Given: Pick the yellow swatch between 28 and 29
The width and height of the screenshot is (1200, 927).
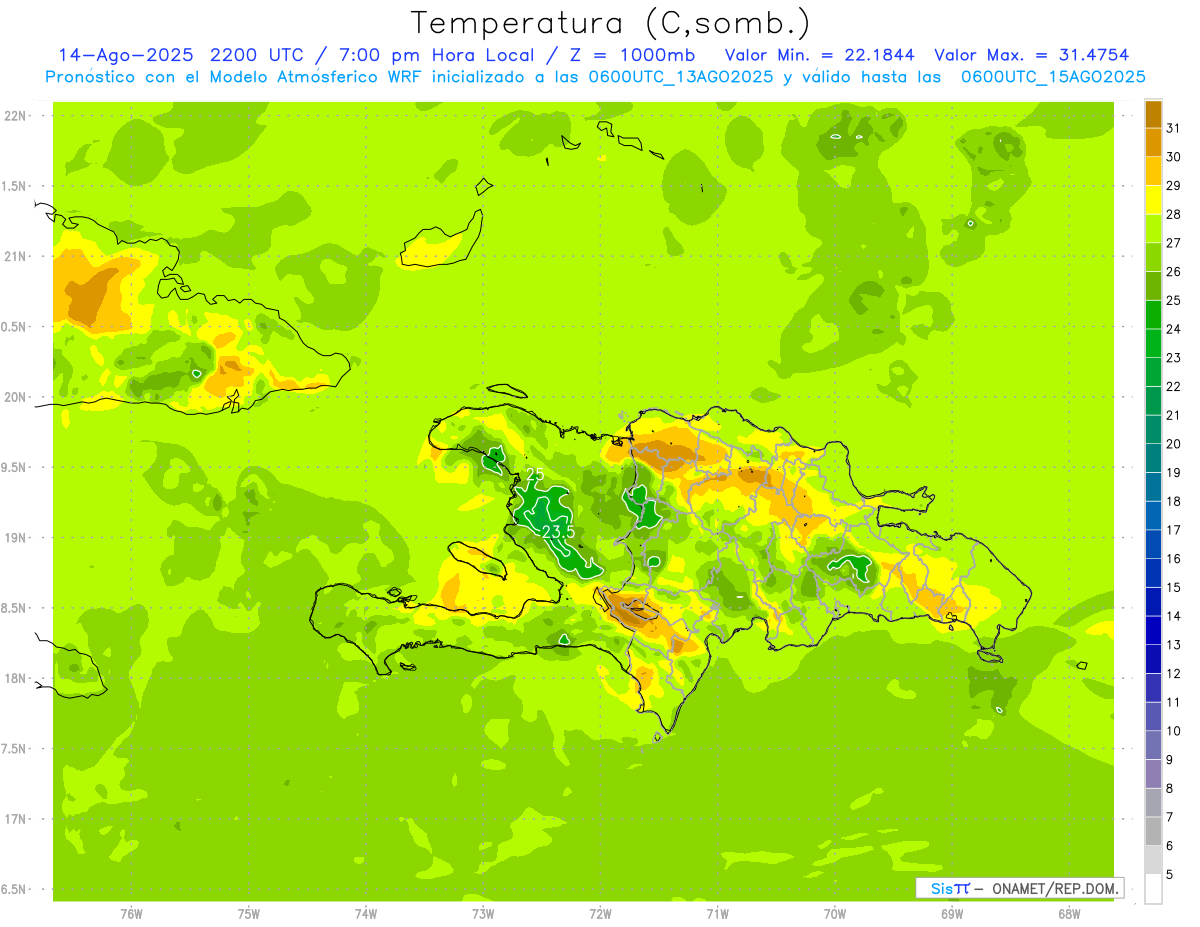Looking at the screenshot, I should tap(1154, 199).
